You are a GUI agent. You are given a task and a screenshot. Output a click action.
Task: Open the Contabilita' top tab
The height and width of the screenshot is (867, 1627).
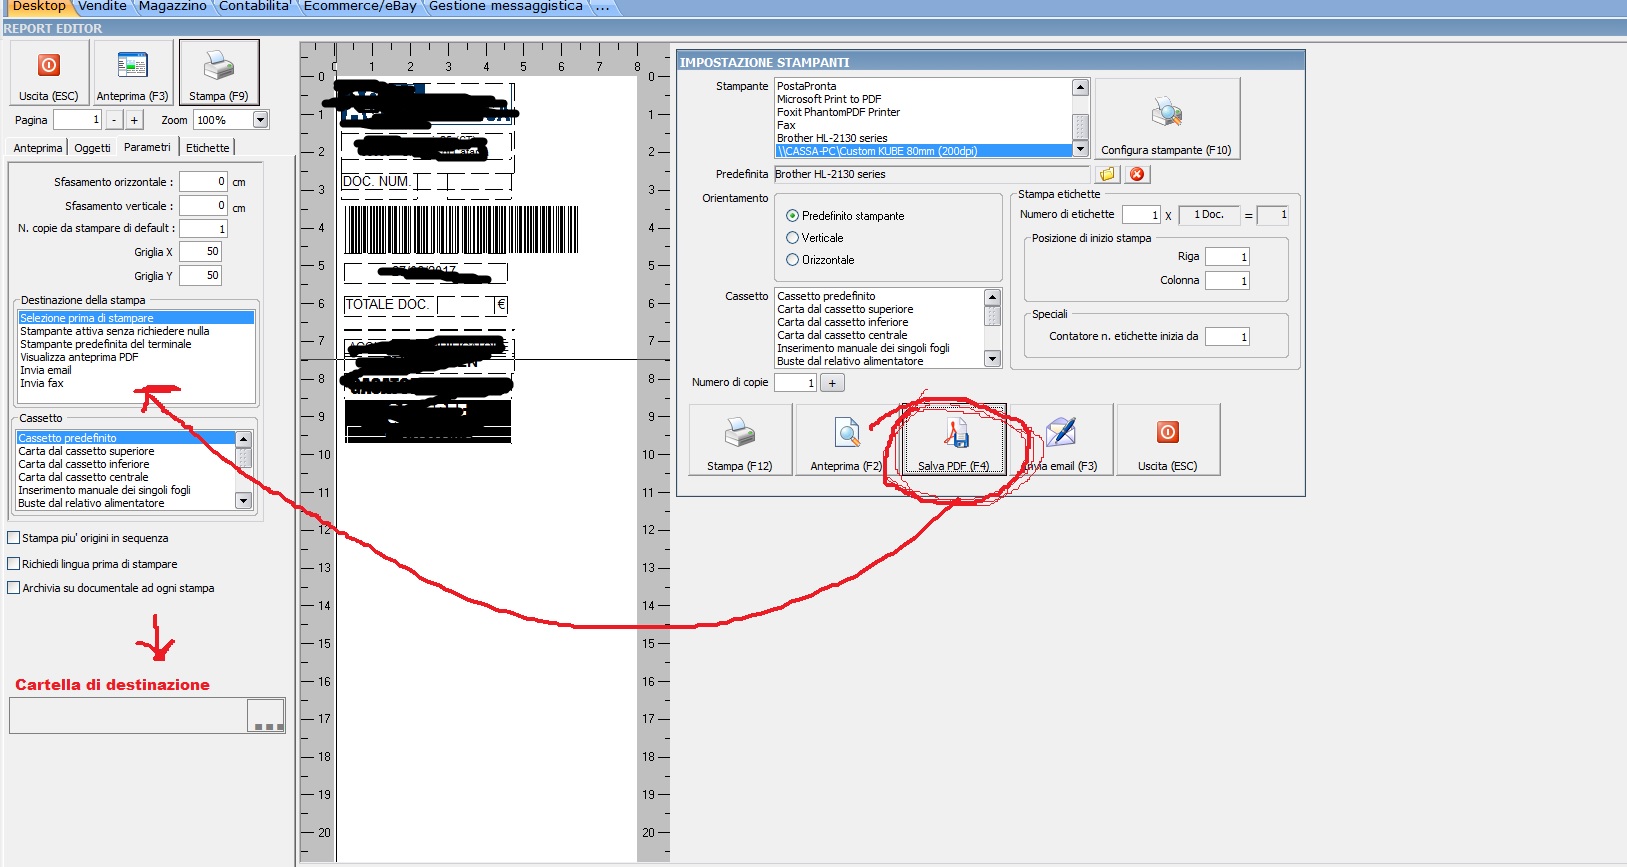(x=255, y=6)
